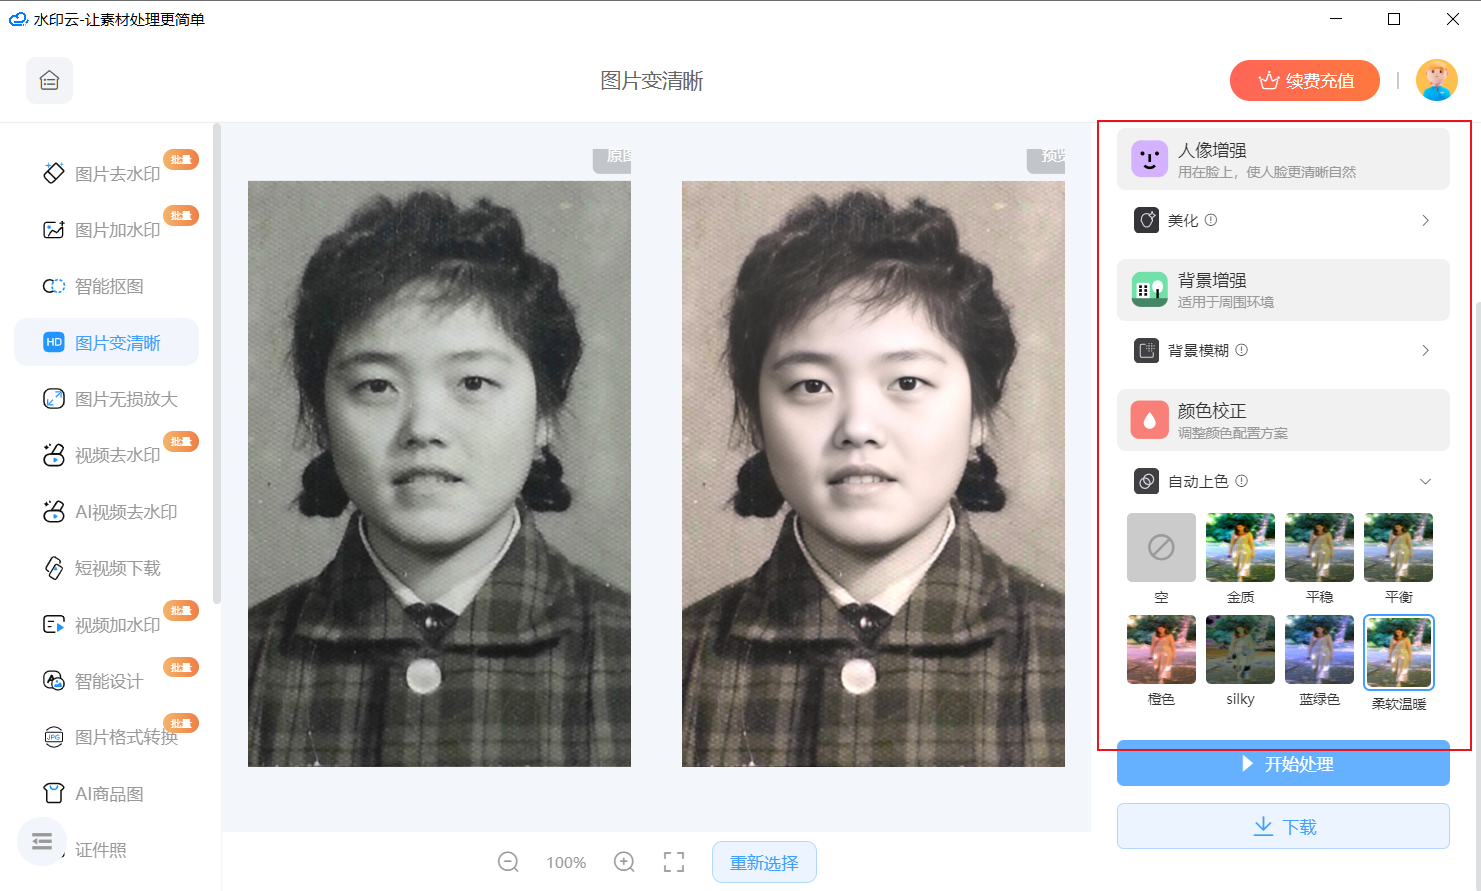Click the 自动上色 icon
This screenshot has height=891, width=1481.
(x=1147, y=481)
